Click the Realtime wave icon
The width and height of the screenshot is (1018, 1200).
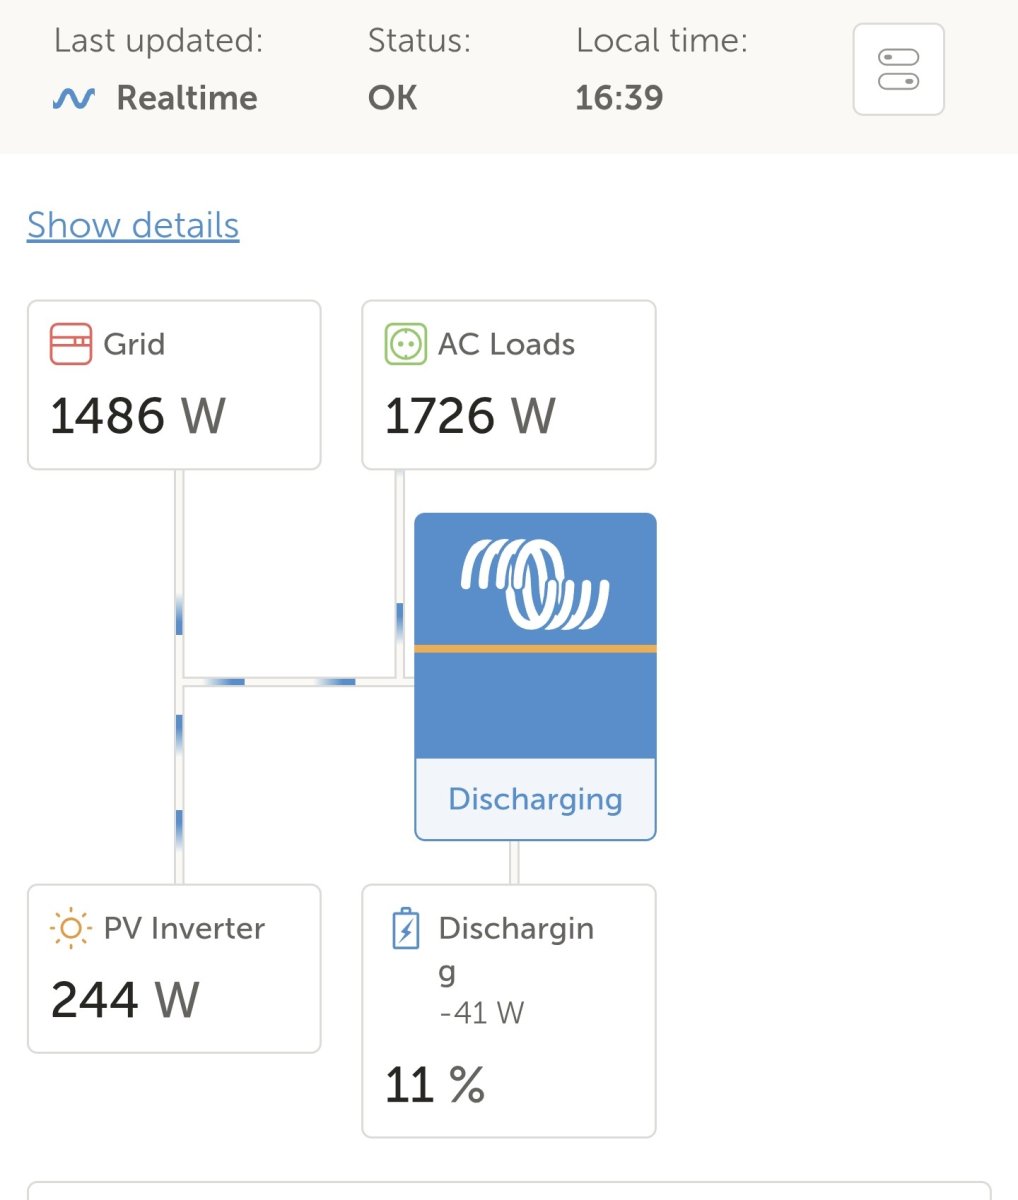tap(74, 98)
